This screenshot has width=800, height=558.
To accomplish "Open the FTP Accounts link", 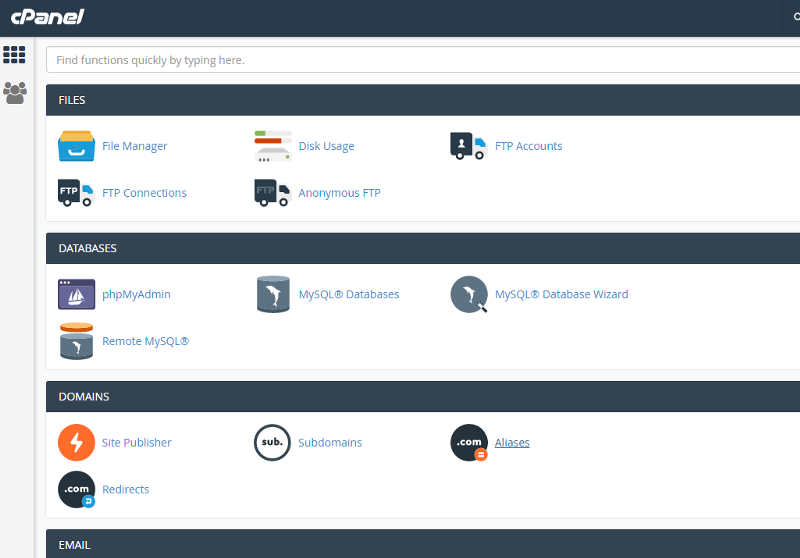I will pos(529,146).
